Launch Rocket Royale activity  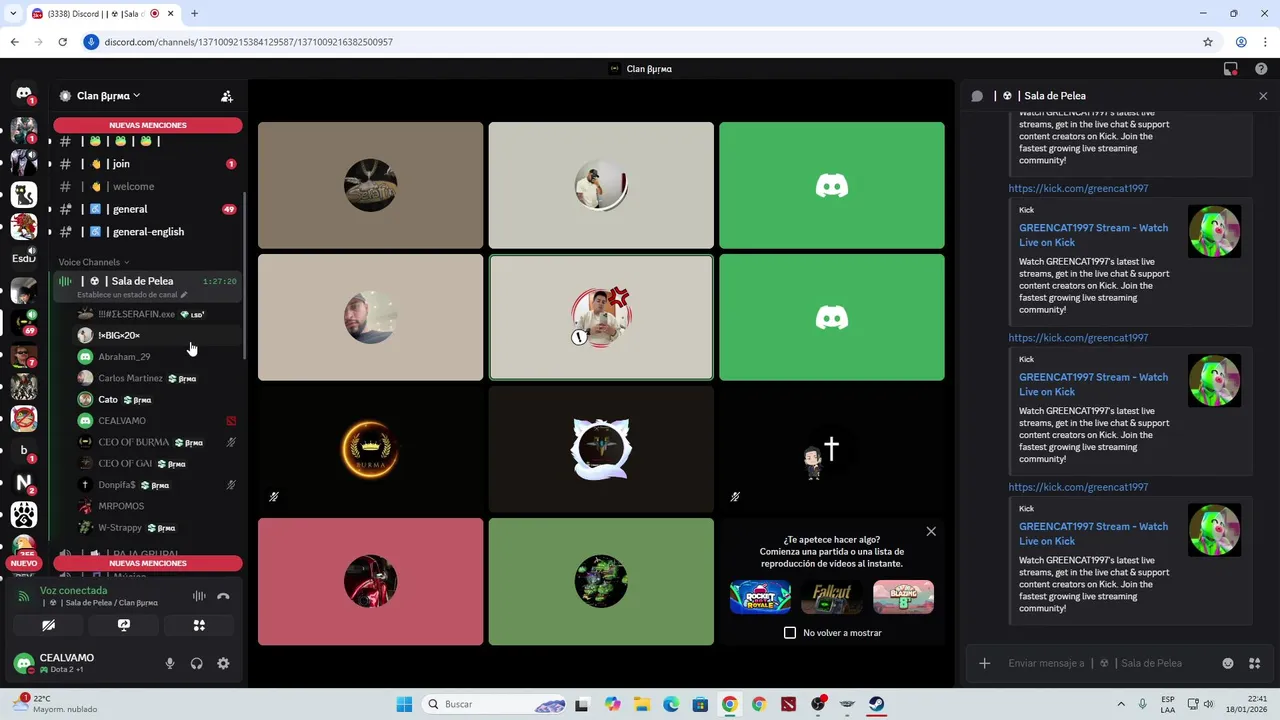(760, 597)
